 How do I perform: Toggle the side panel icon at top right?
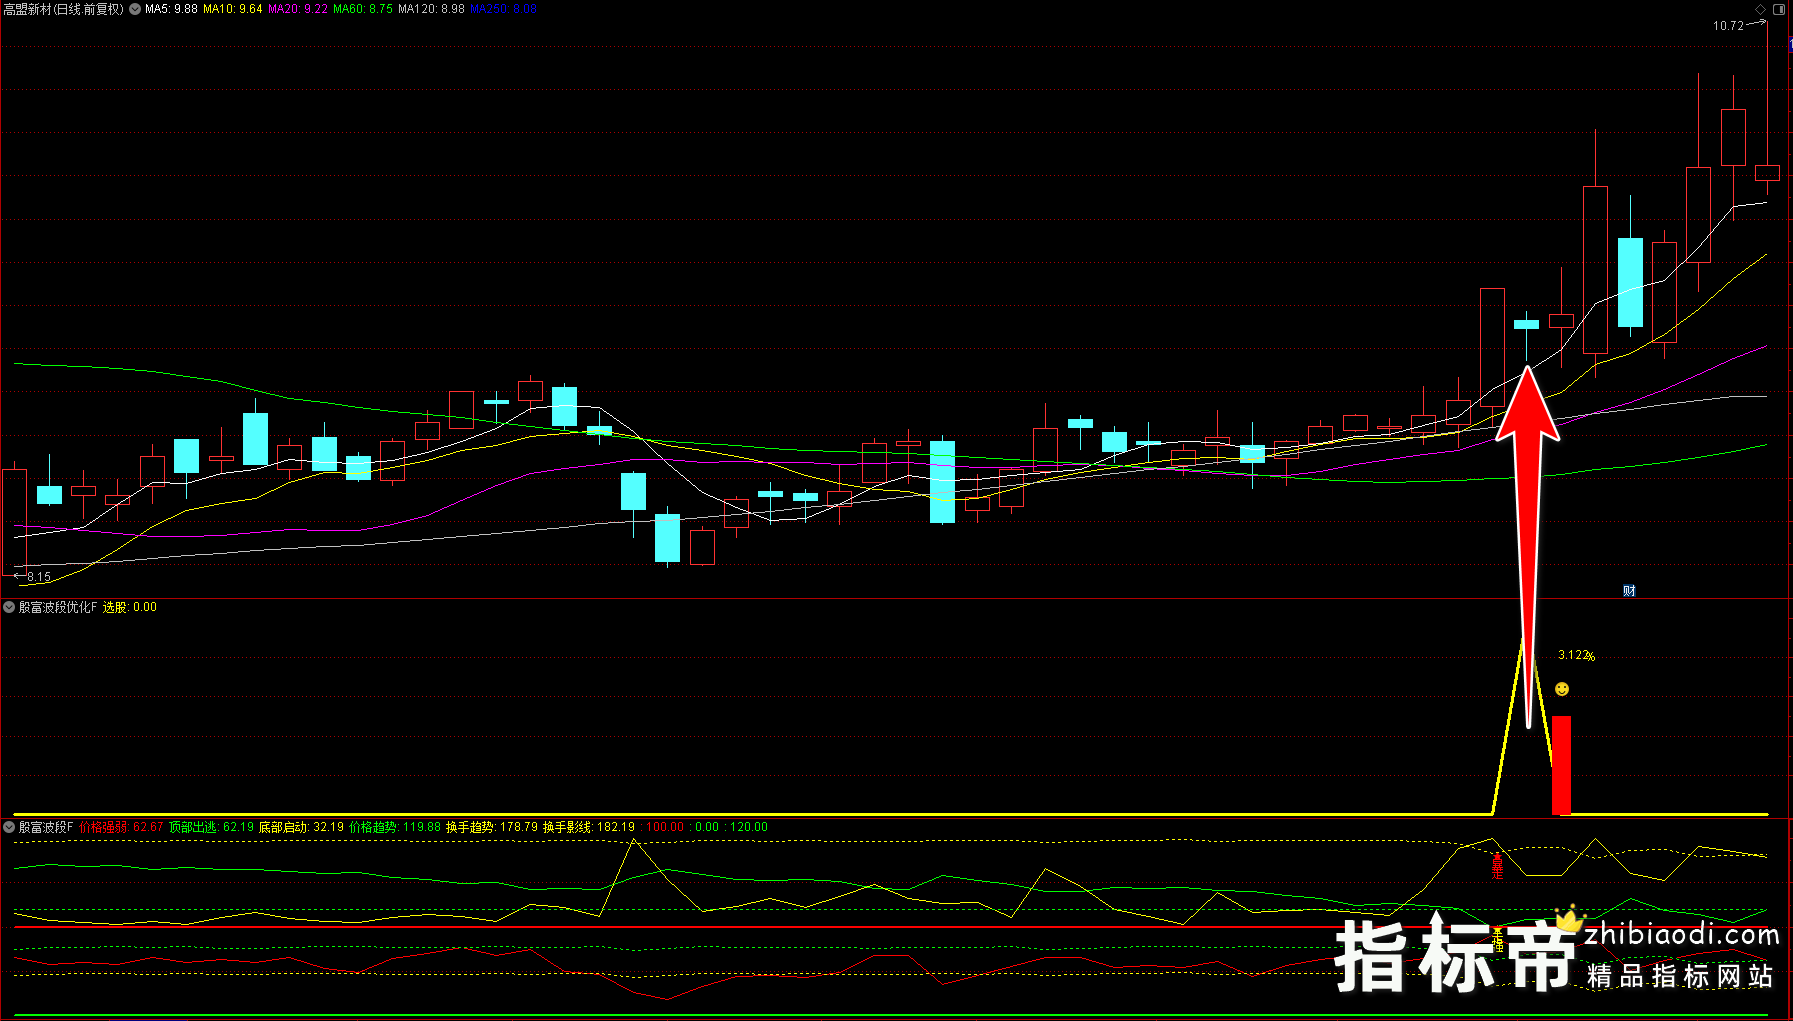[1779, 9]
